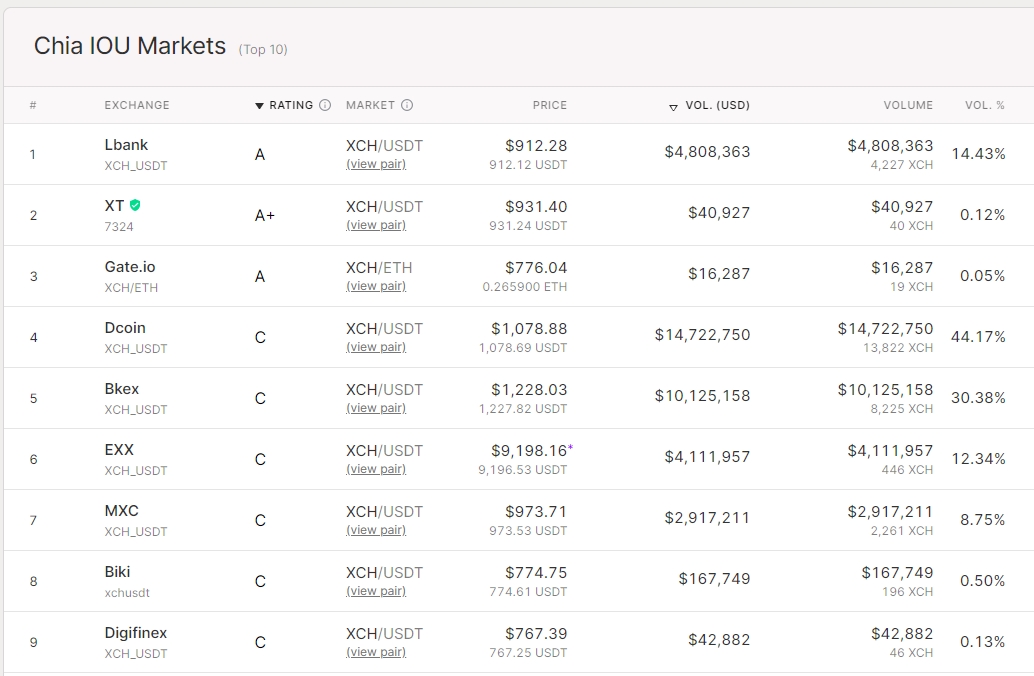Open the Lbank exchange page
The image size is (1034, 676).
(126, 144)
